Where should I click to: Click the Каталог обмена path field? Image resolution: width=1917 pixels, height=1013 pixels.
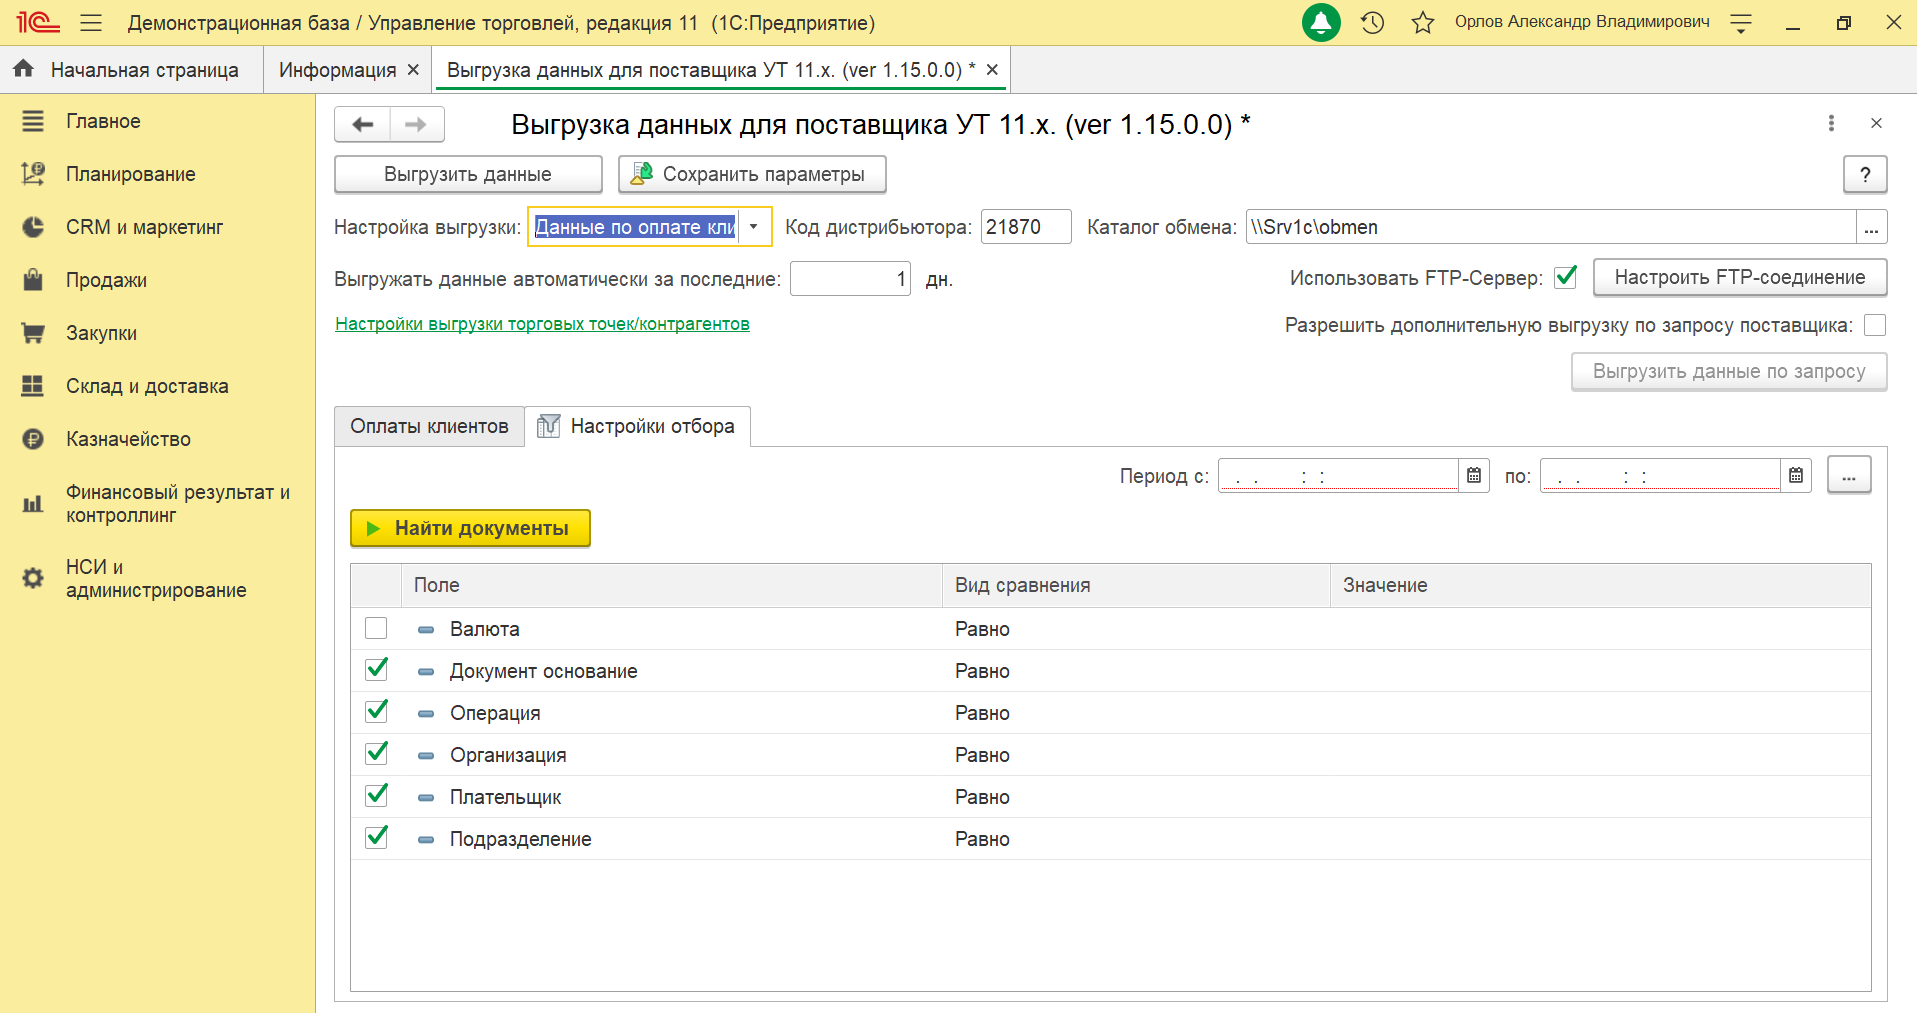(x=1551, y=227)
